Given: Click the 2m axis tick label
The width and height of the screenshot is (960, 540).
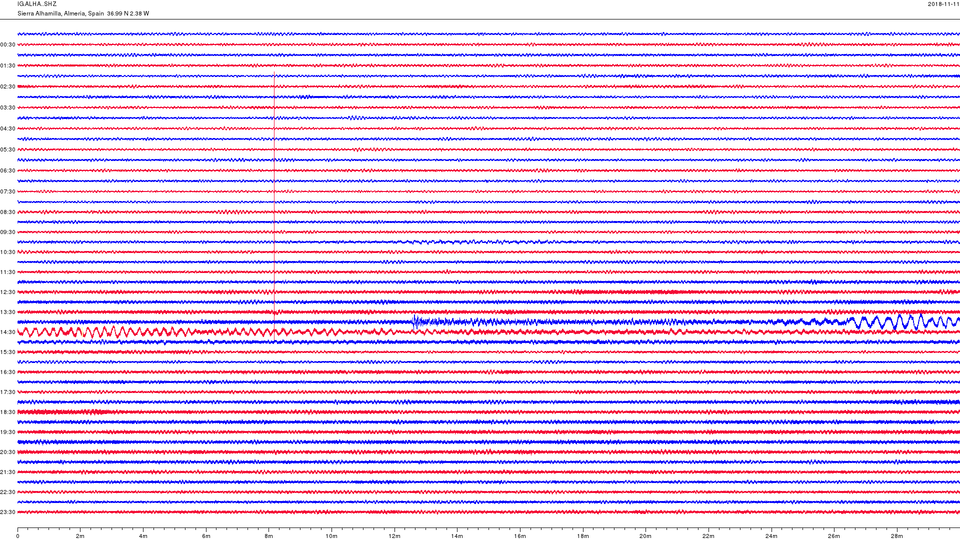Looking at the screenshot, I should pyautogui.click(x=80, y=536).
